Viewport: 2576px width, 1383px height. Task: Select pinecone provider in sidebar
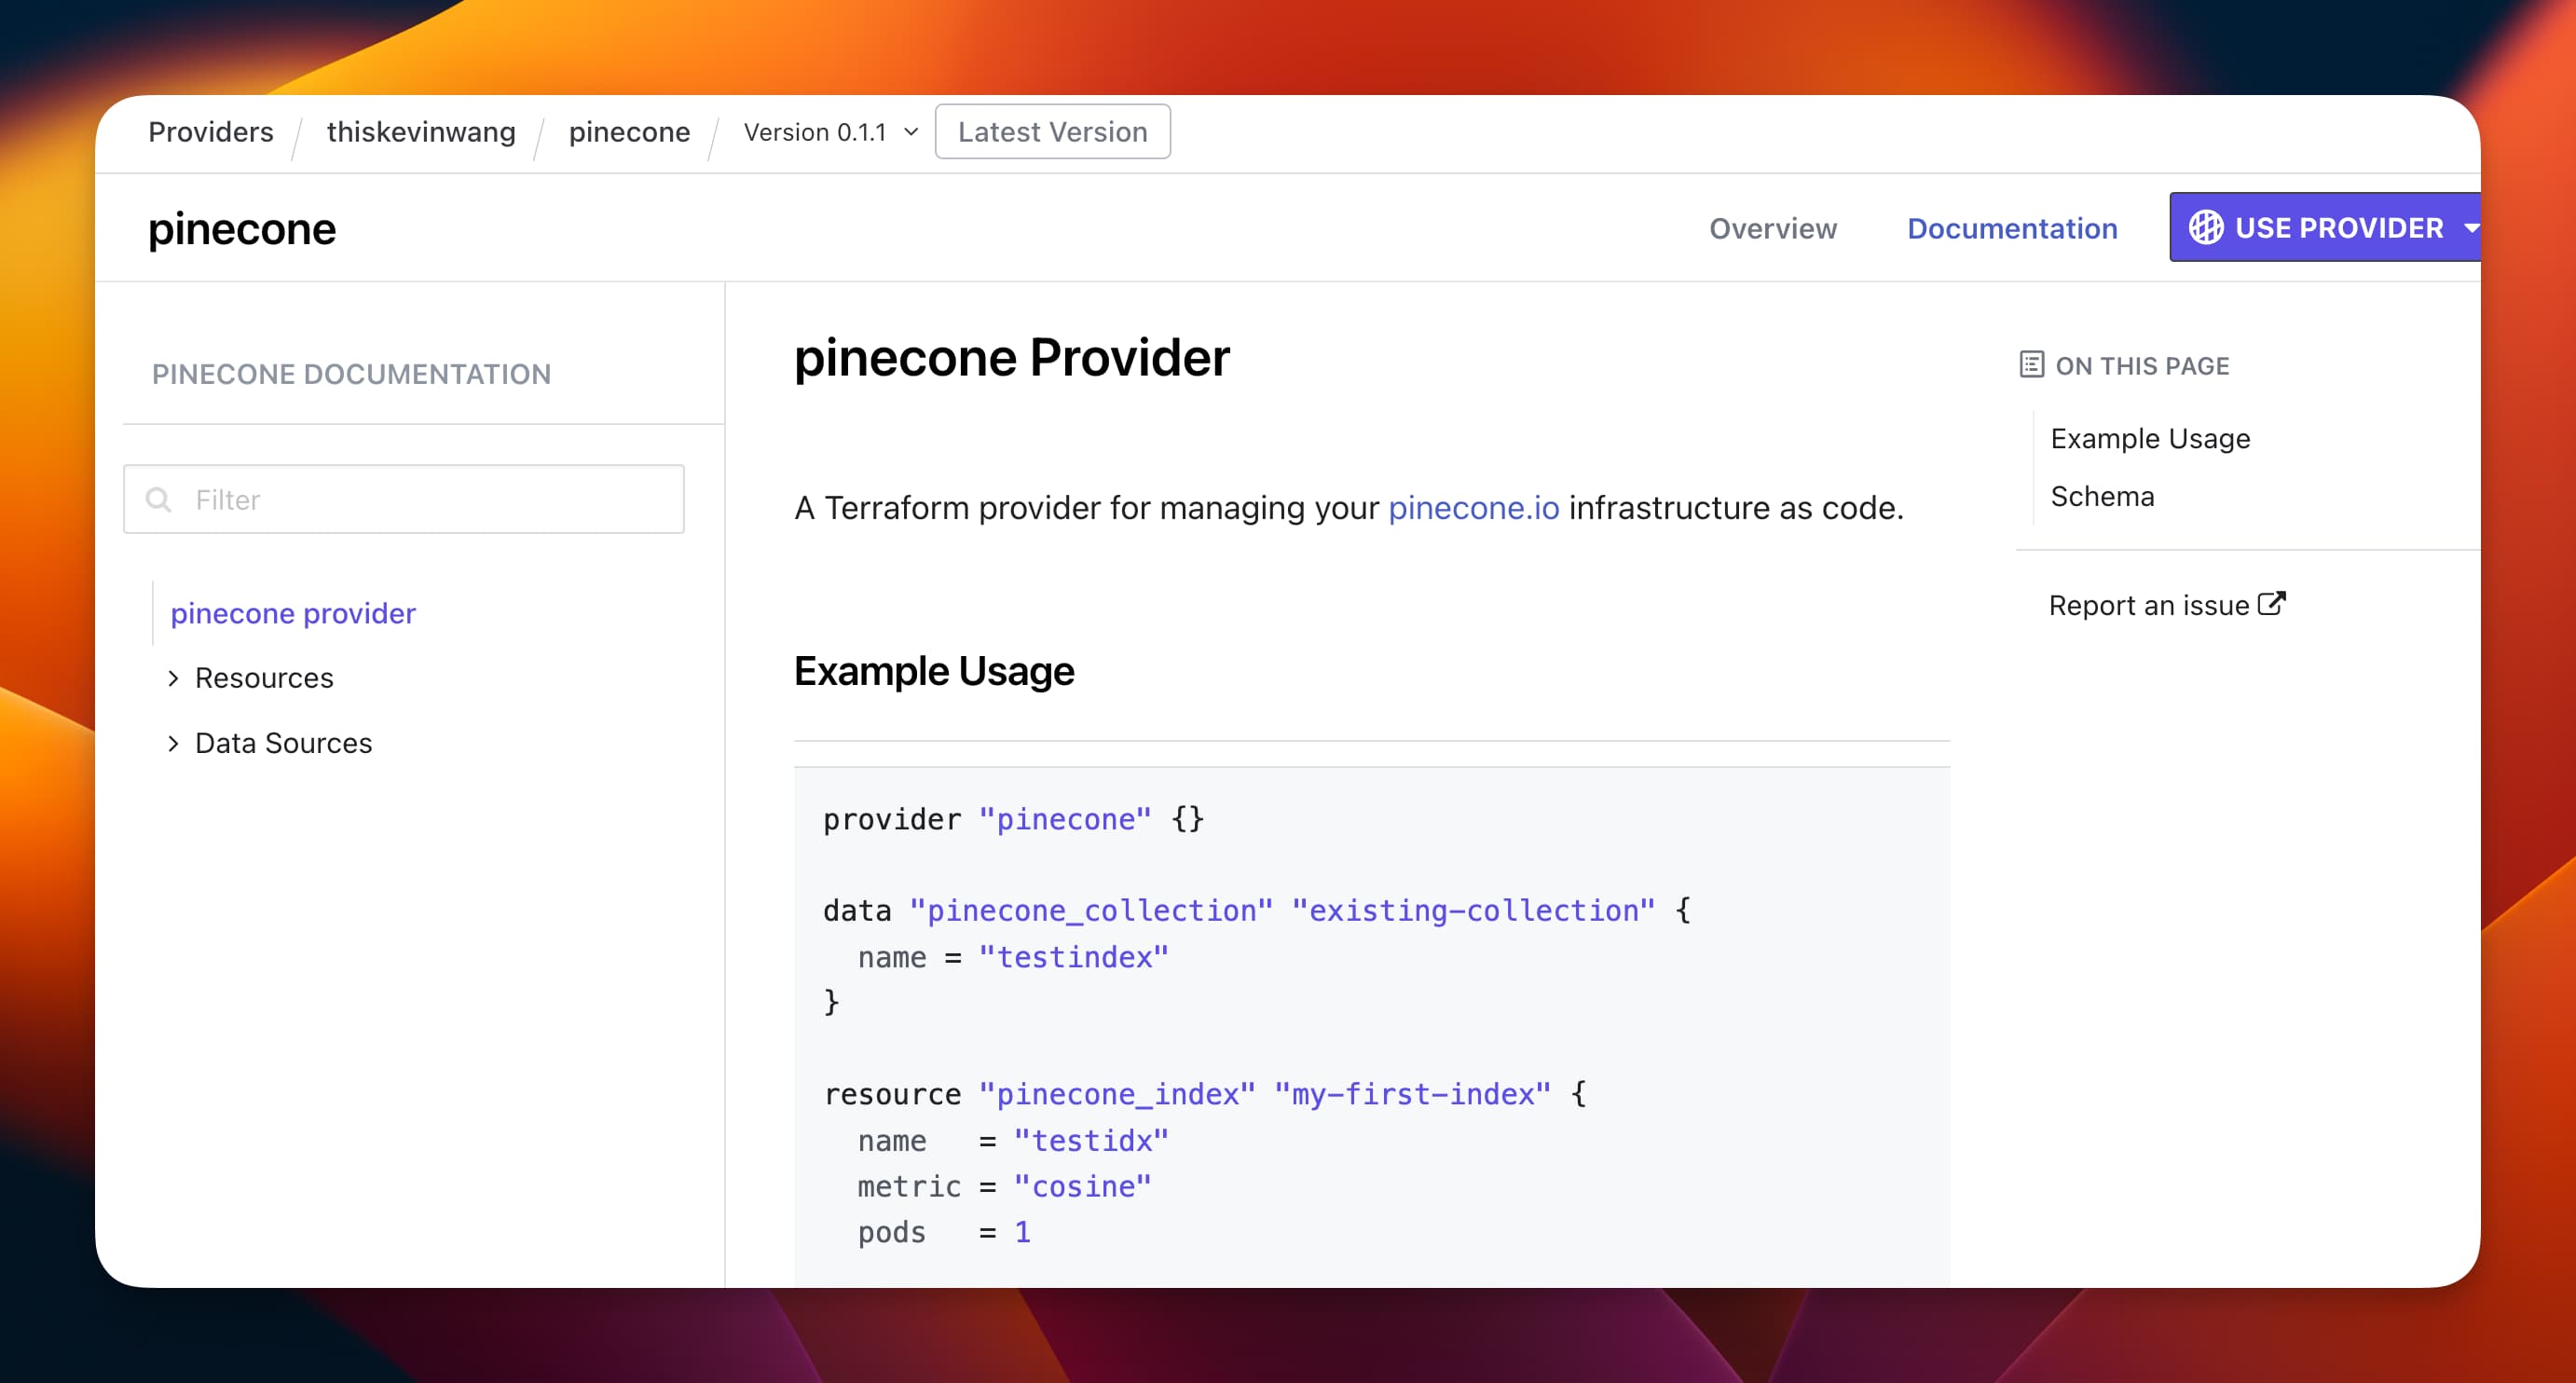293,613
